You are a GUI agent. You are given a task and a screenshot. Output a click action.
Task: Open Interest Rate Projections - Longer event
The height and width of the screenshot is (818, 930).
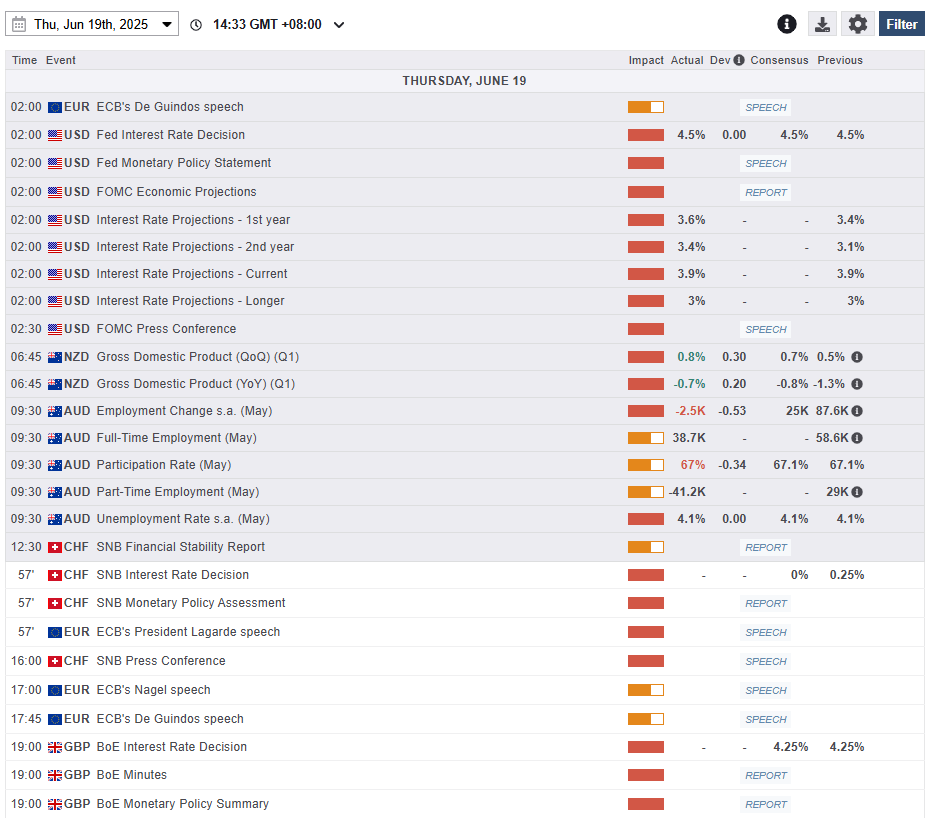click(190, 301)
